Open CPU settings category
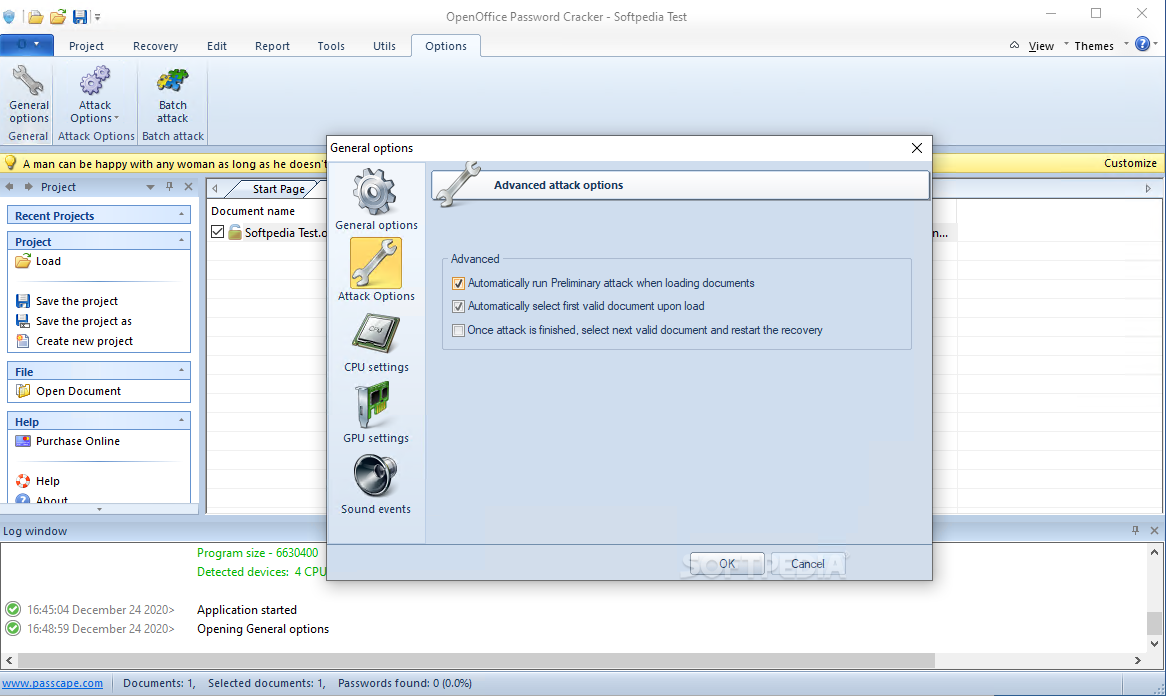 376,341
